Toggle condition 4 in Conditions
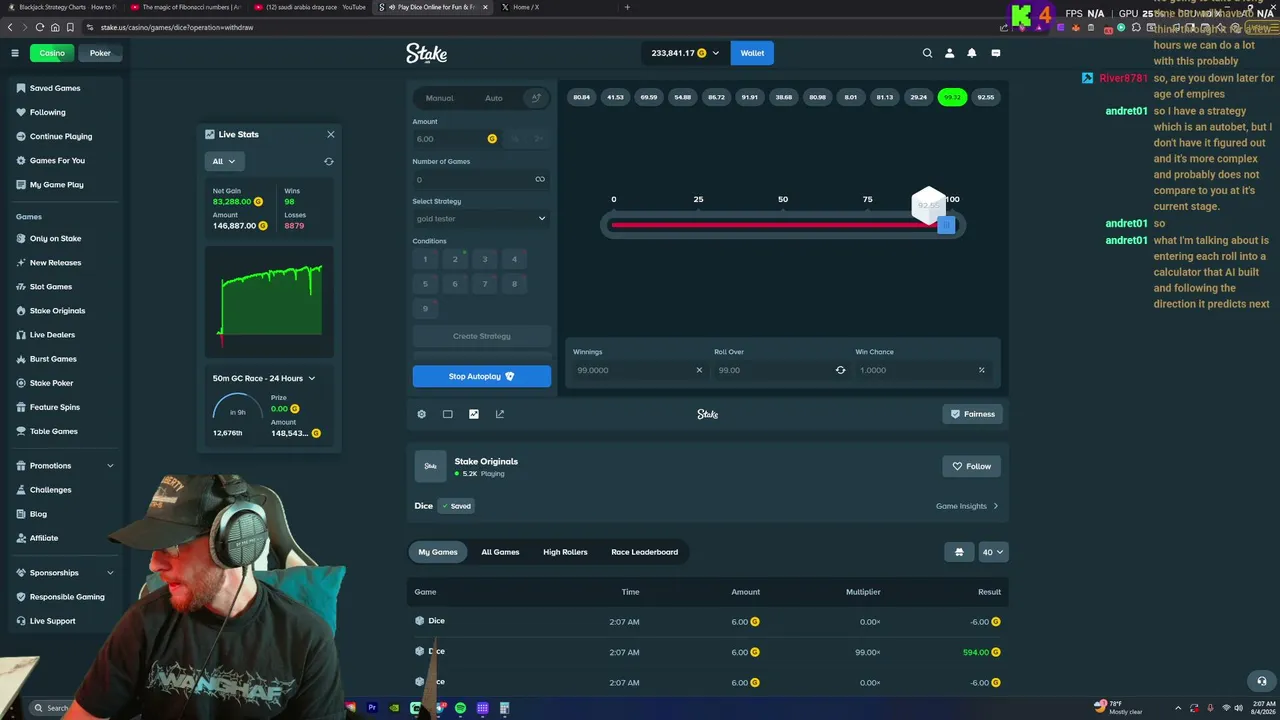Viewport: 1280px width, 720px height. 515,259
